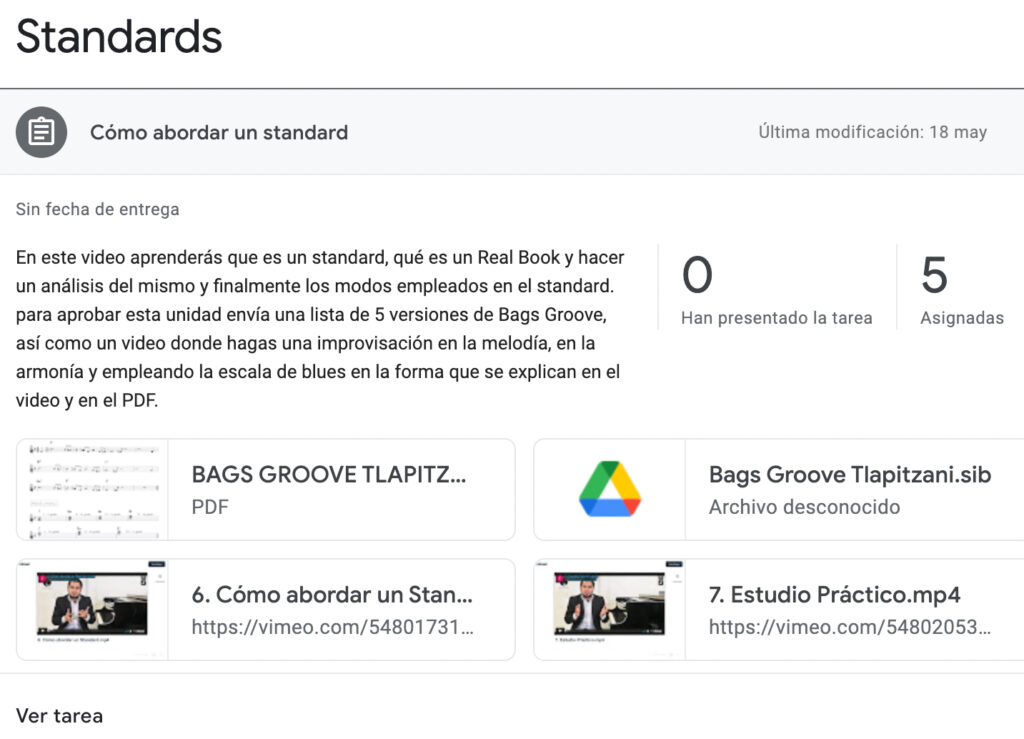Viewport: 1024px width, 739px height.
Task: Select the "Standards" topic heading
Action: click(x=119, y=37)
